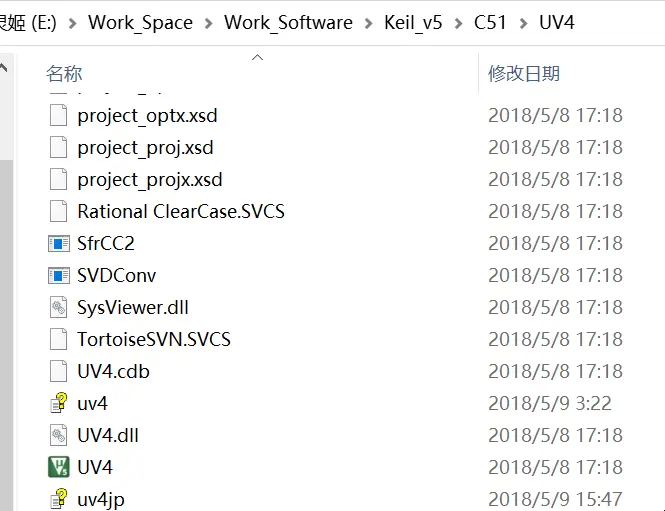The width and height of the screenshot is (665, 511).
Task: Select the UV4.cdb document icon
Action: (x=59, y=371)
